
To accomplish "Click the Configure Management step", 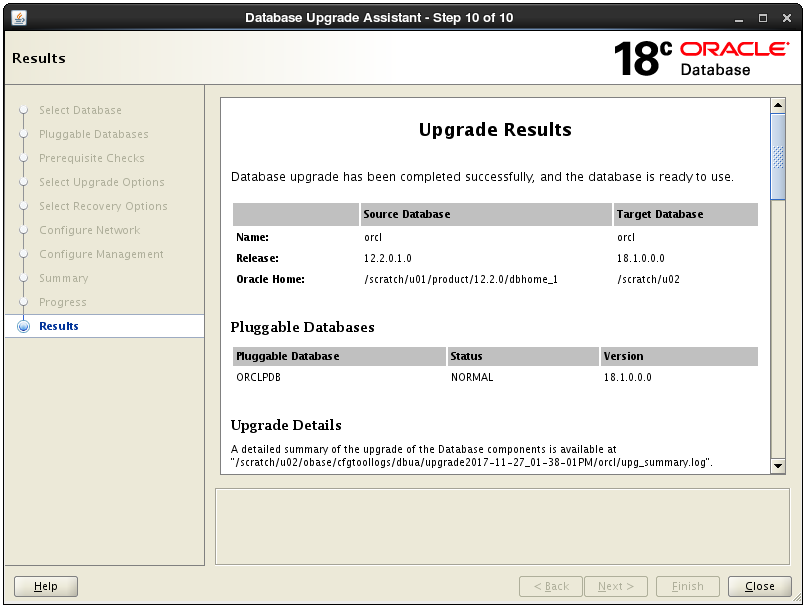I will coord(101,254).
